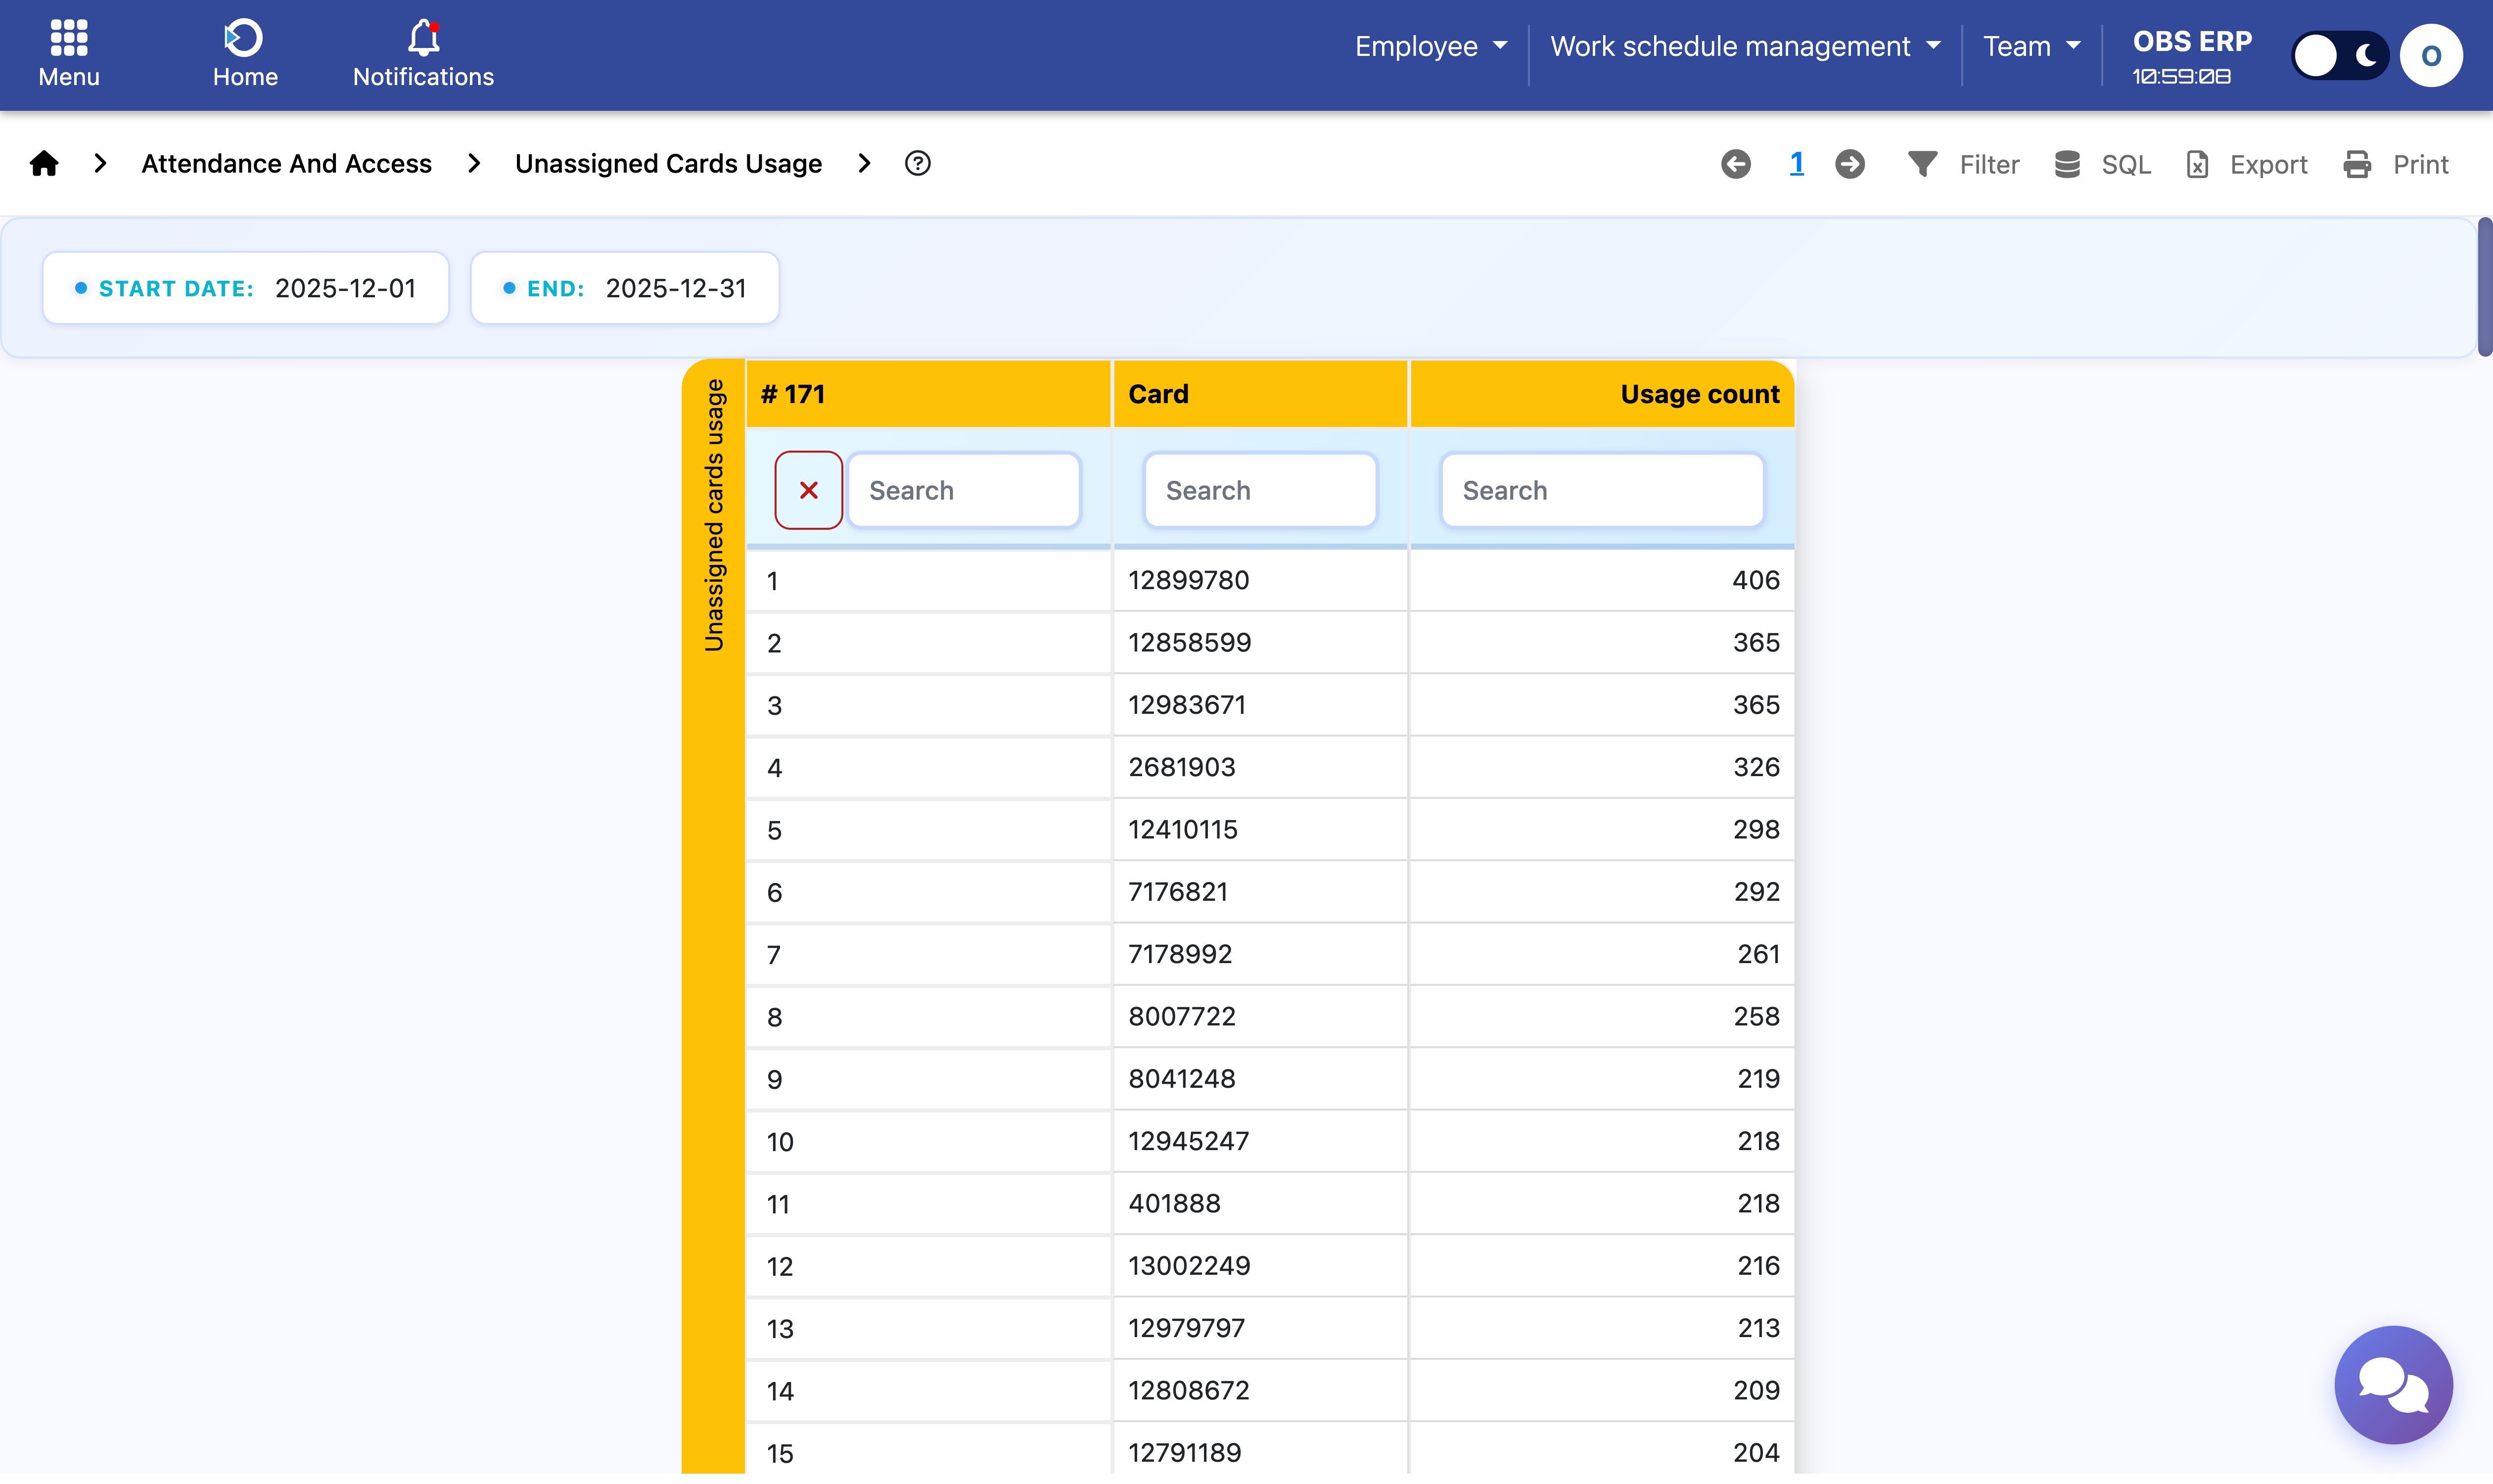Open the Notifications bell

(x=423, y=39)
